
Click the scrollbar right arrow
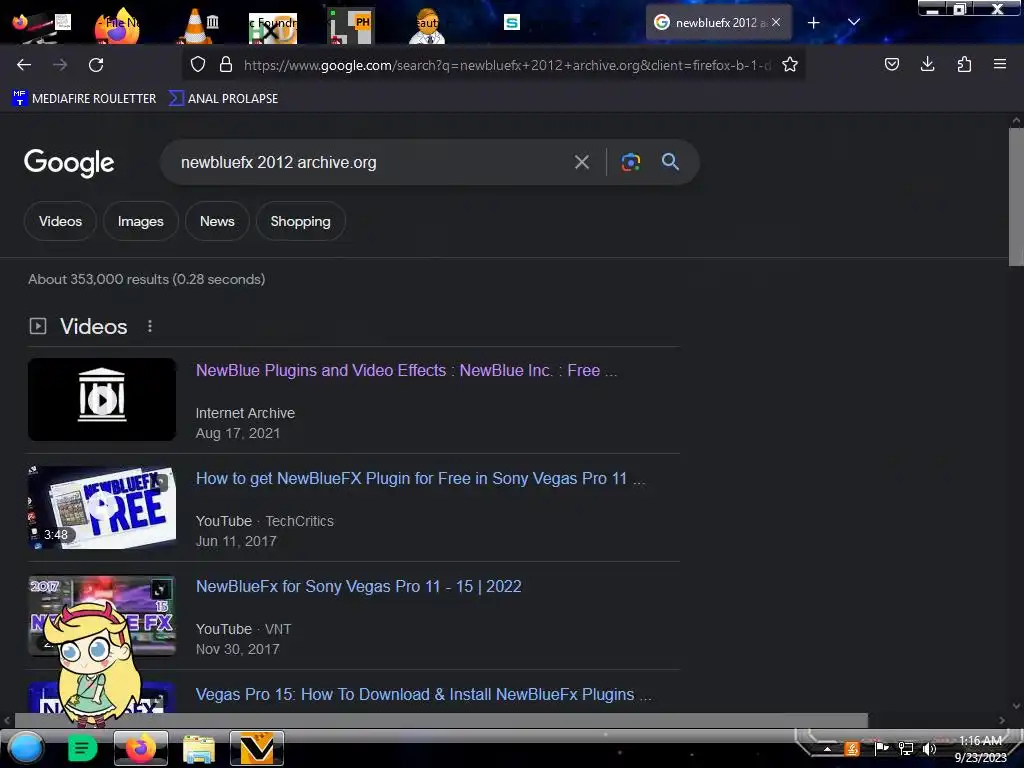click(1002, 720)
